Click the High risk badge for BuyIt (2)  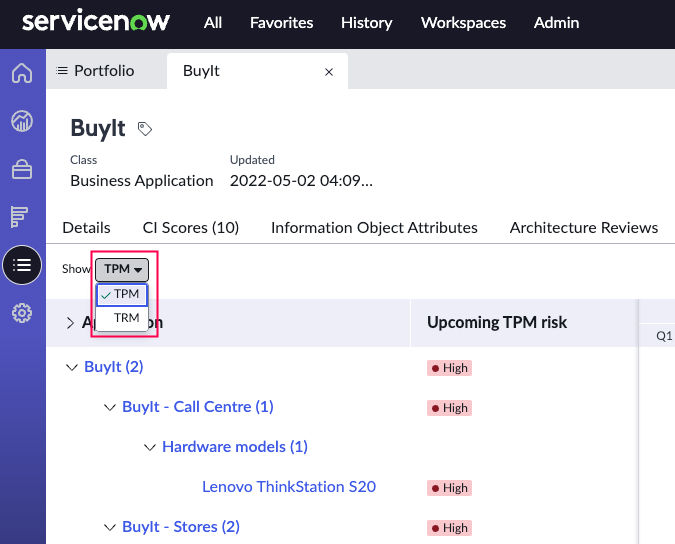coord(449,368)
